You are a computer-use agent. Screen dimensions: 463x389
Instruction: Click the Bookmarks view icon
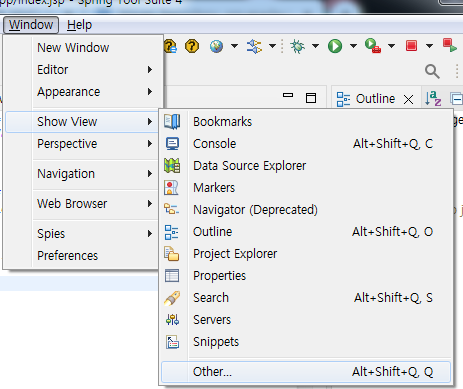(x=172, y=122)
